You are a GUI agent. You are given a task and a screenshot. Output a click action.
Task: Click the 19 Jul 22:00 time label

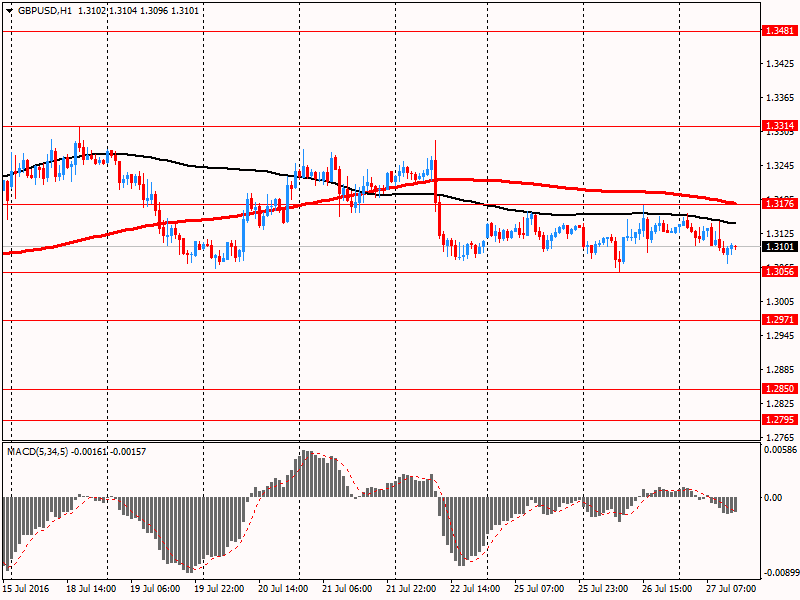pos(219,589)
